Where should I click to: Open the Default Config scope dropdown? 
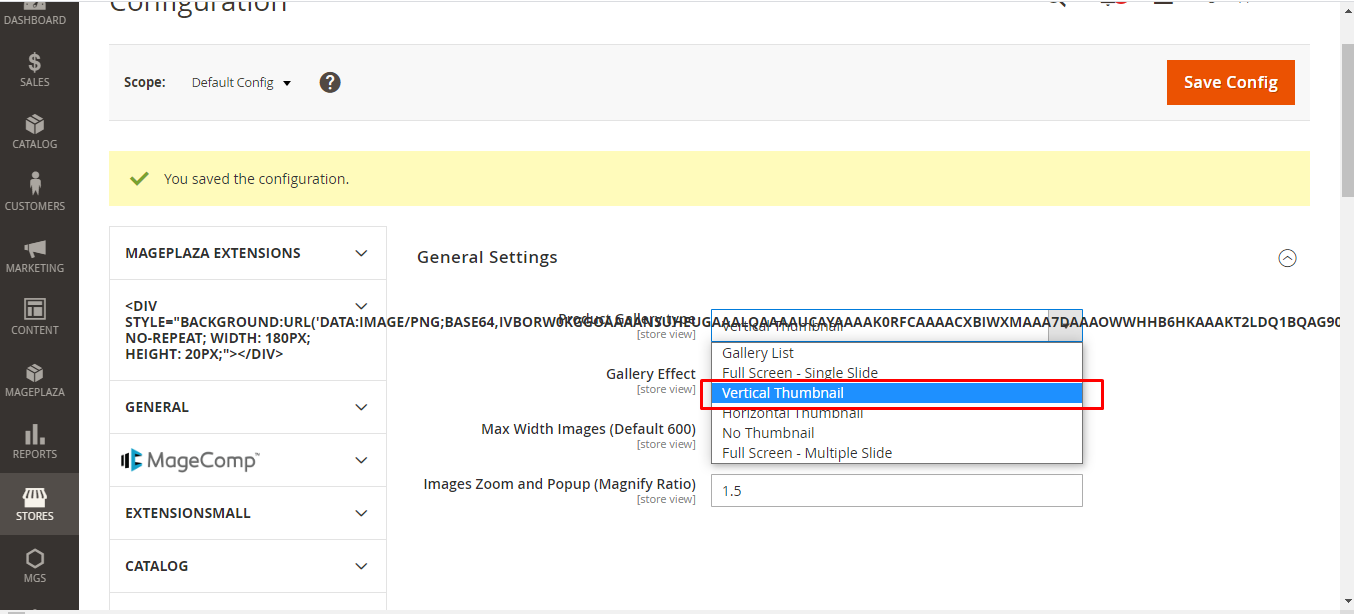[x=241, y=82]
